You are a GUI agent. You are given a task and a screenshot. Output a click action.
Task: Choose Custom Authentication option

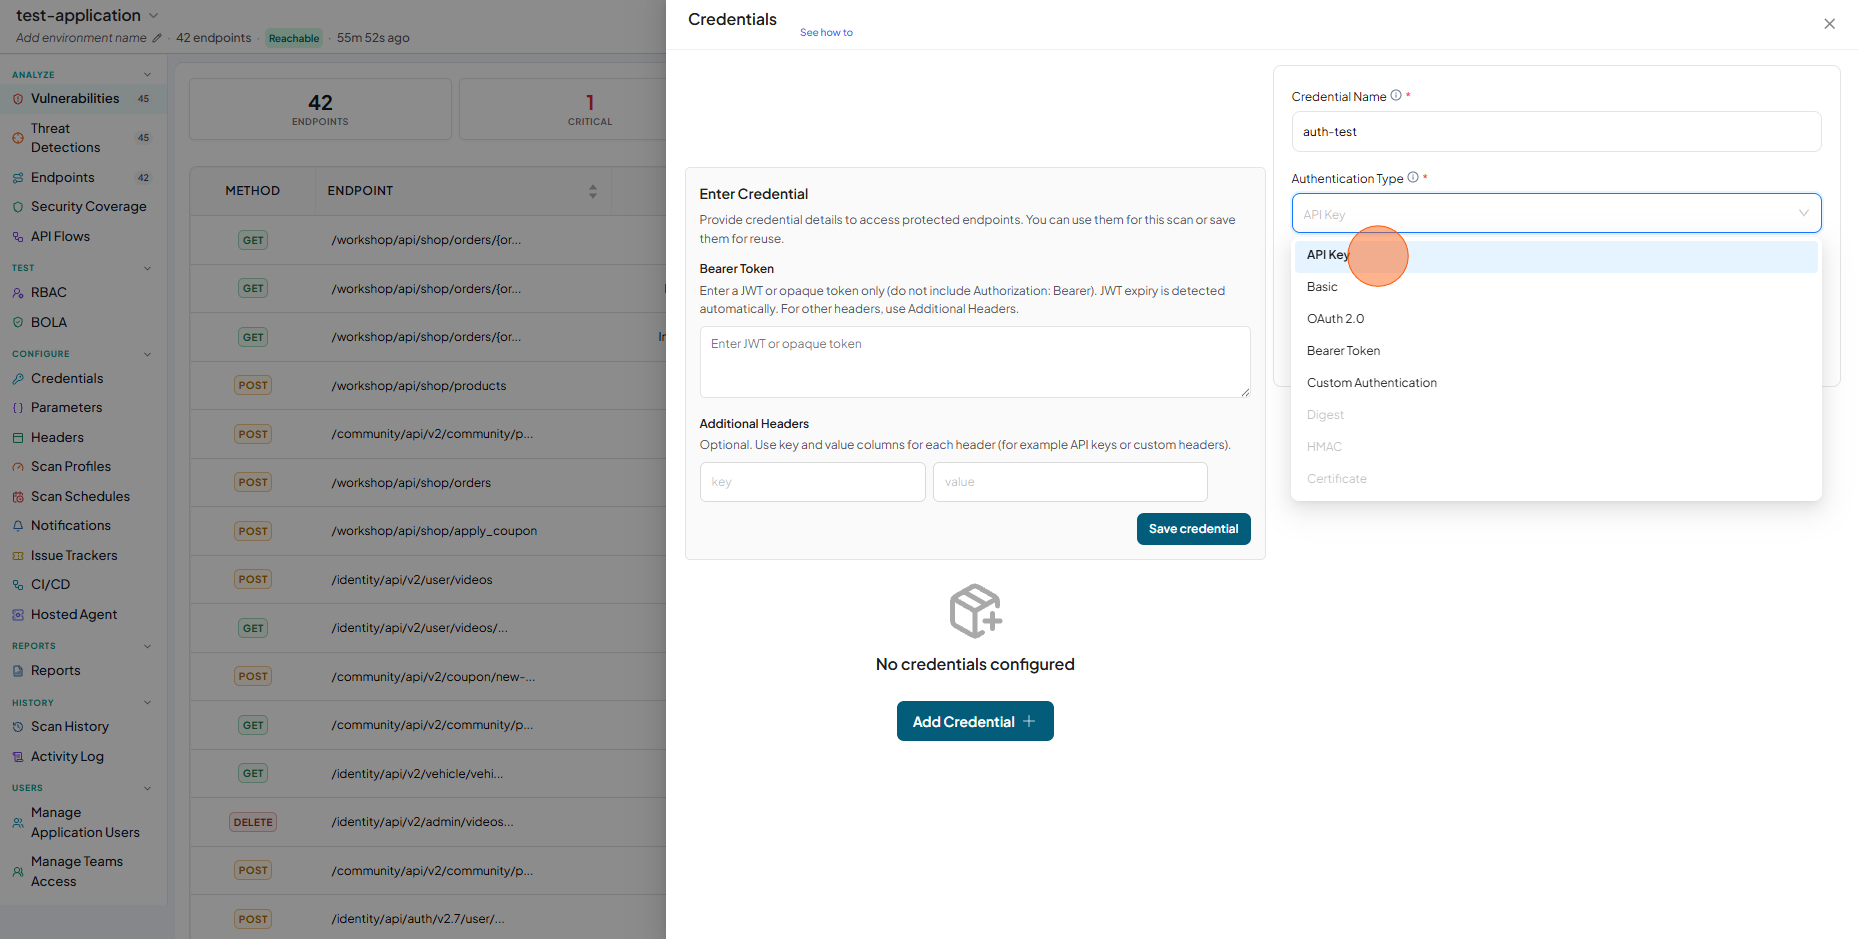1556,383
